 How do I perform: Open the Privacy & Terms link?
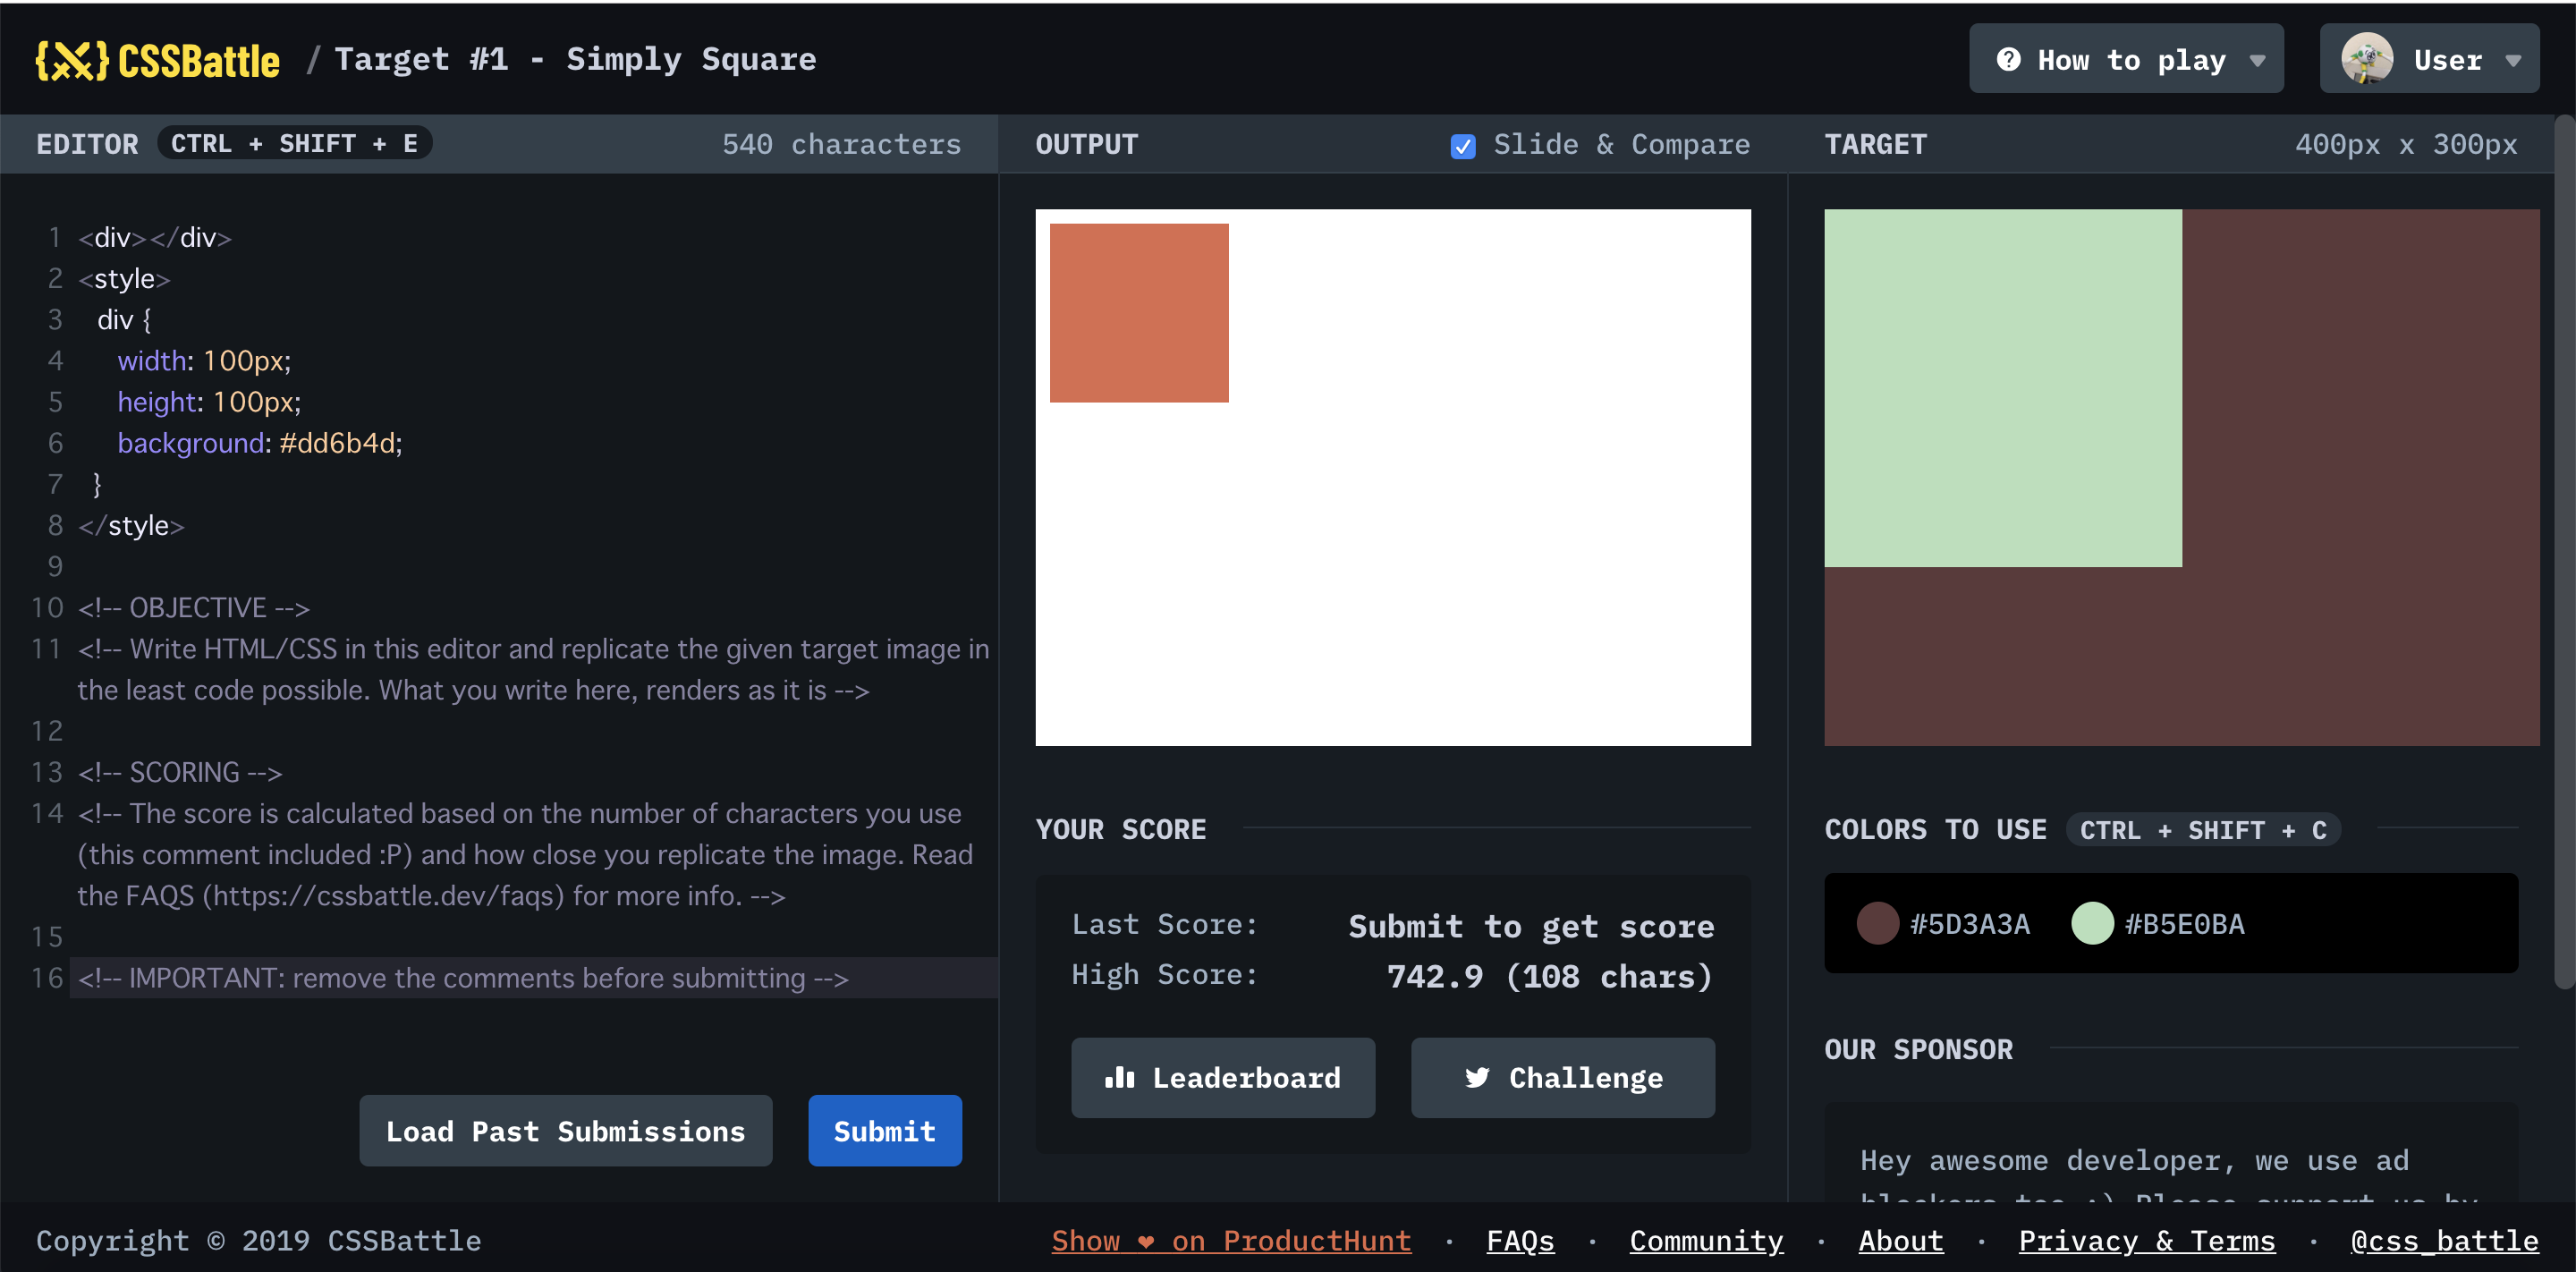click(2146, 1241)
